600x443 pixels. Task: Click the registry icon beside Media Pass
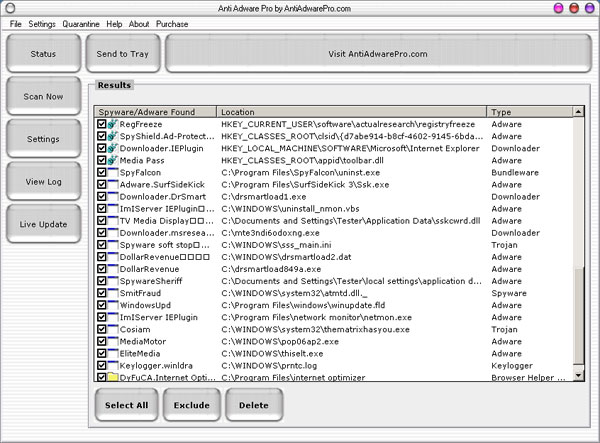click(112, 160)
